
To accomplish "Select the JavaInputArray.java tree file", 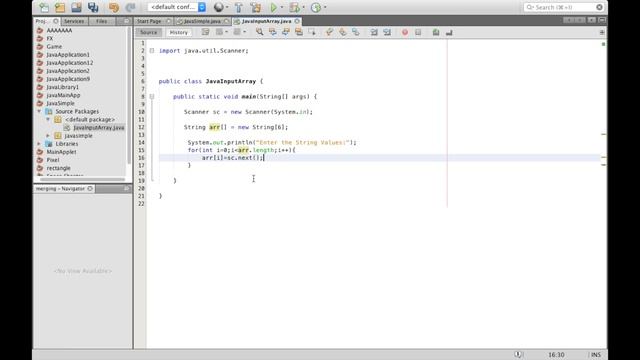I will [99, 127].
